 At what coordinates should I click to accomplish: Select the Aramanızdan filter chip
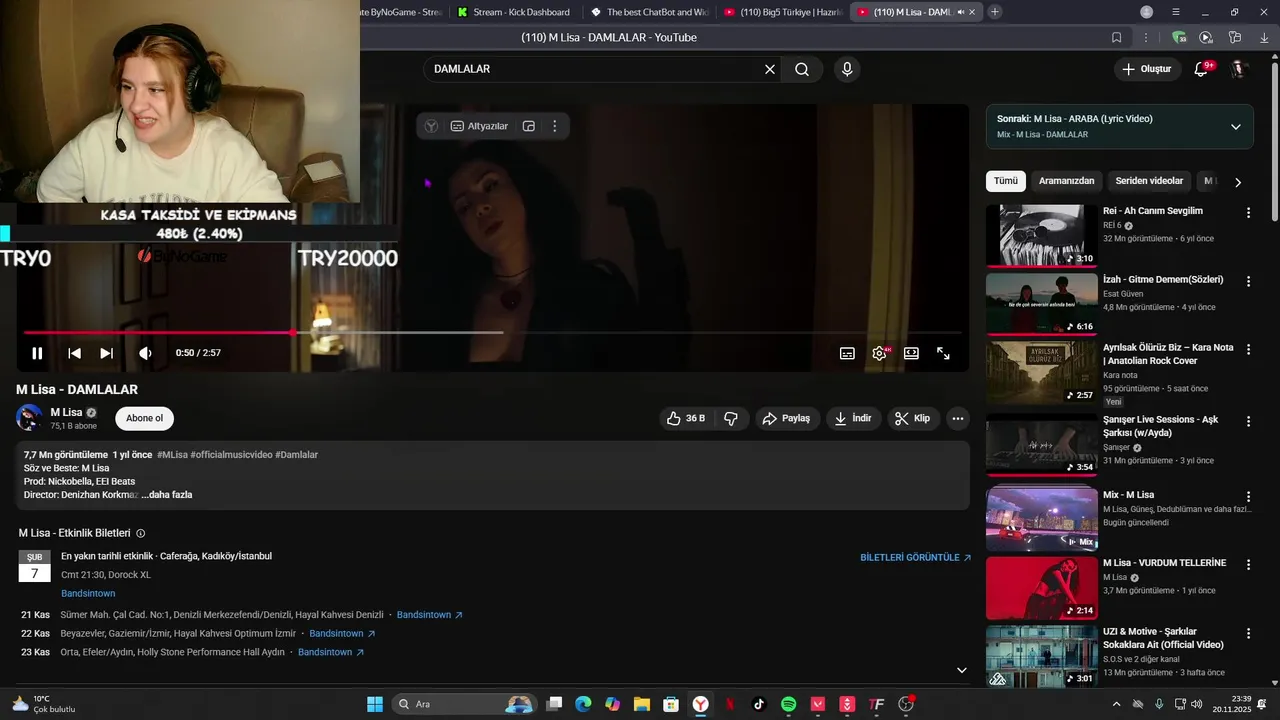(x=1067, y=181)
